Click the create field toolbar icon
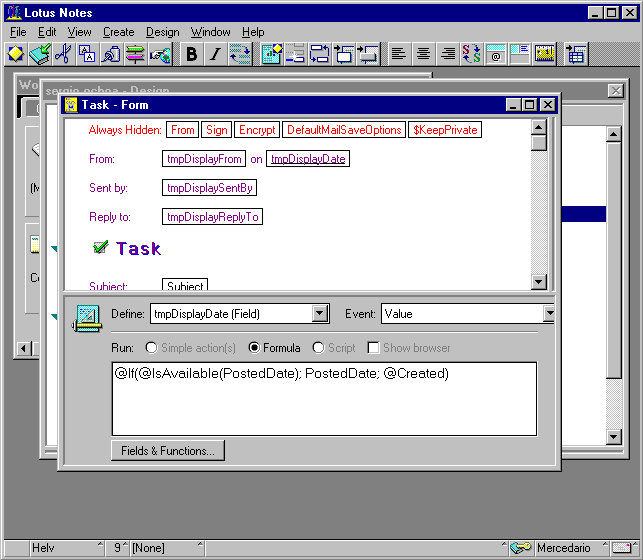This screenshot has height=560, width=643. tap(271, 54)
